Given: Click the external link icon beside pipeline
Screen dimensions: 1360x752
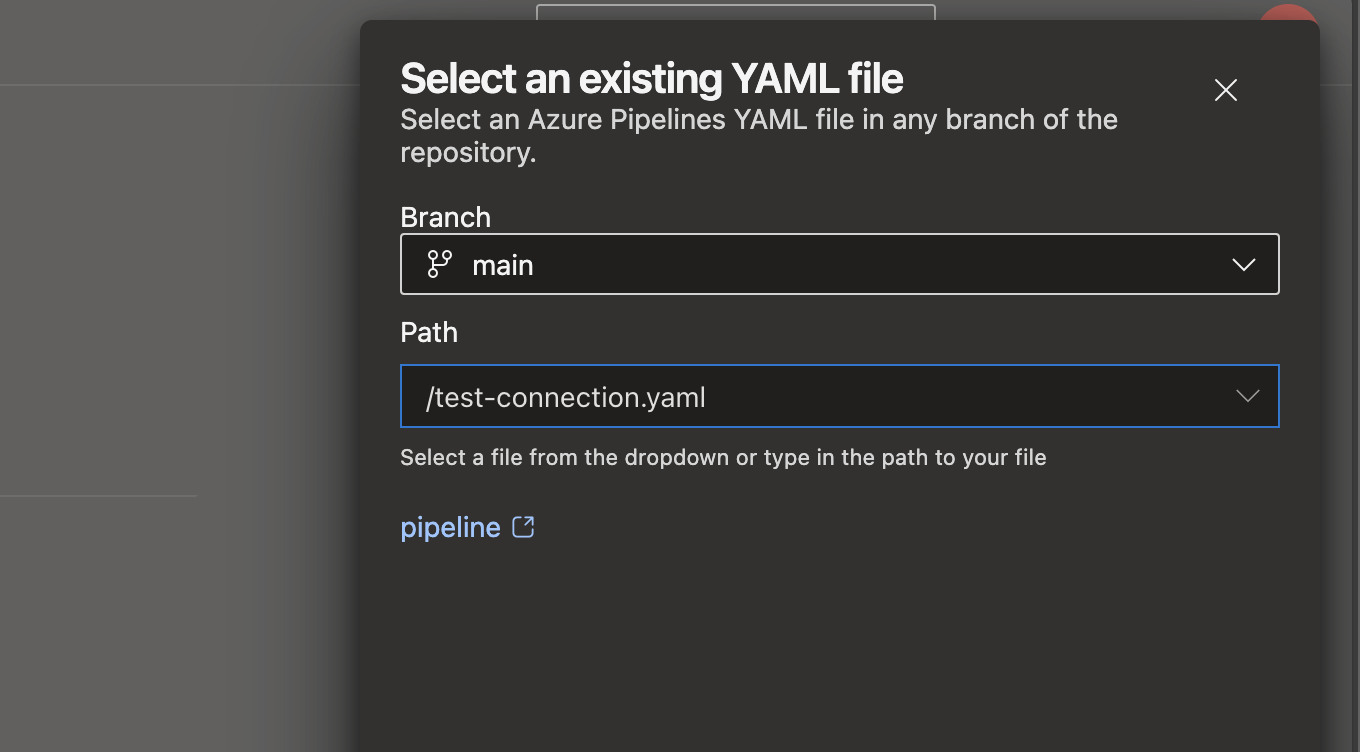Looking at the screenshot, I should click(523, 527).
